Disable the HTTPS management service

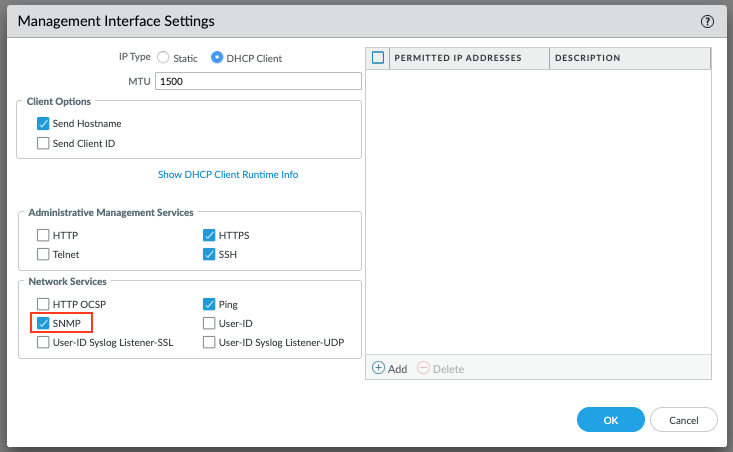point(209,236)
